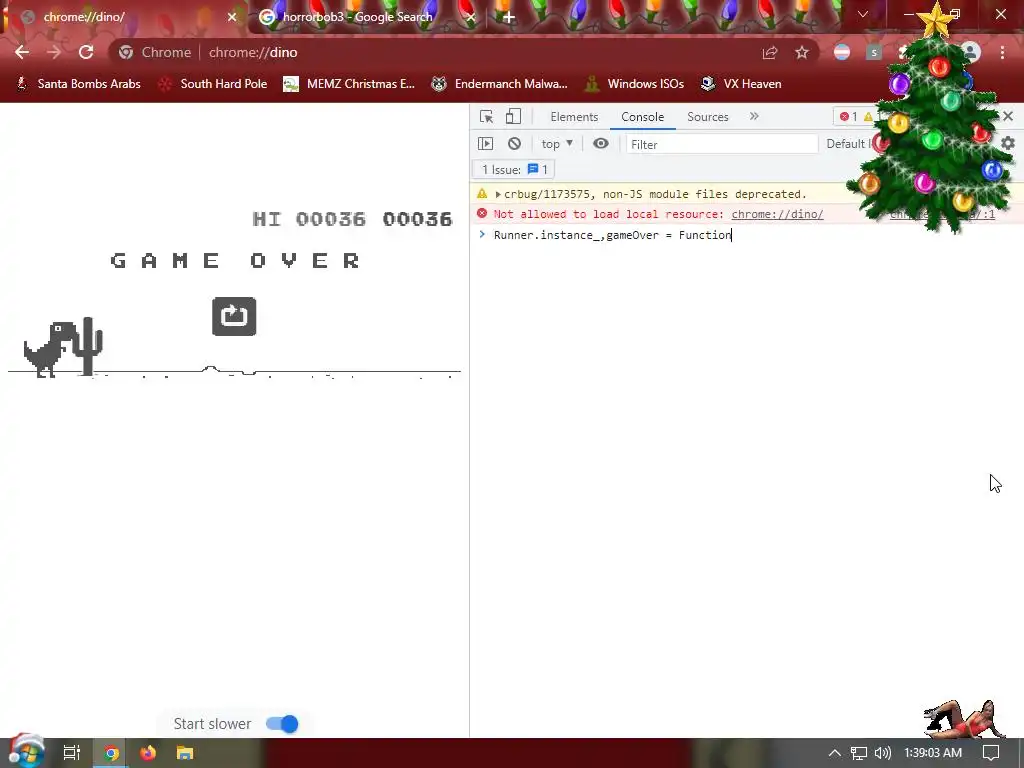Open the Santa Bombs Arabs bookmark
Viewport: 1024px width, 768px height.
[x=78, y=84]
